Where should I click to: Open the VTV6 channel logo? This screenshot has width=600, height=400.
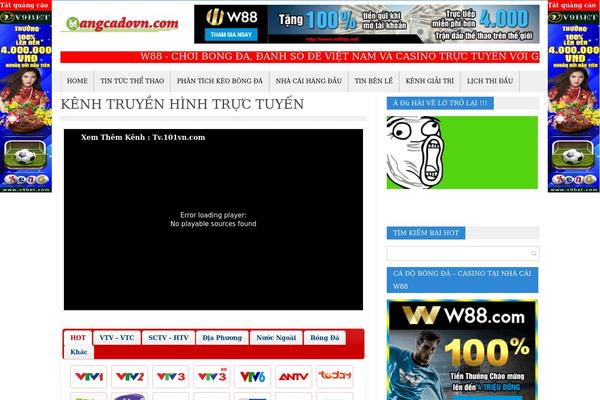pyautogui.click(x=253, y=377)
